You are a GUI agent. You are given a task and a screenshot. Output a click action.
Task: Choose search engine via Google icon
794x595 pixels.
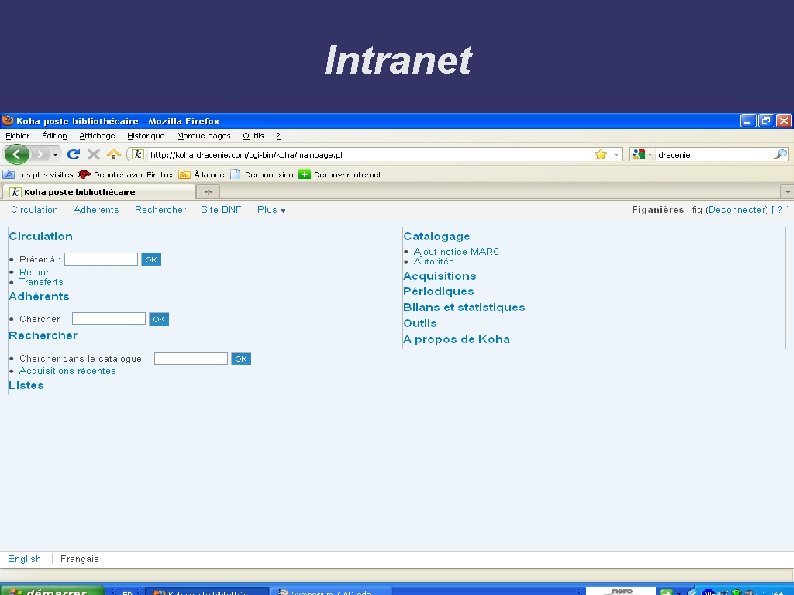tap(639, 154)
